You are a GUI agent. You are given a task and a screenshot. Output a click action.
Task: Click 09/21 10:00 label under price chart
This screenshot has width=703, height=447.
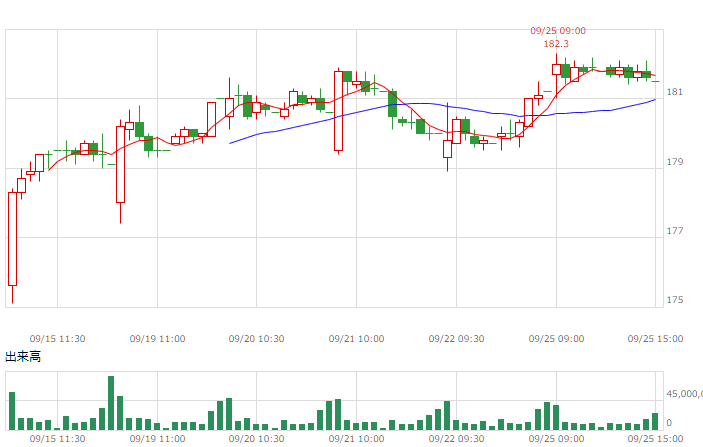[x=356, y=339]
